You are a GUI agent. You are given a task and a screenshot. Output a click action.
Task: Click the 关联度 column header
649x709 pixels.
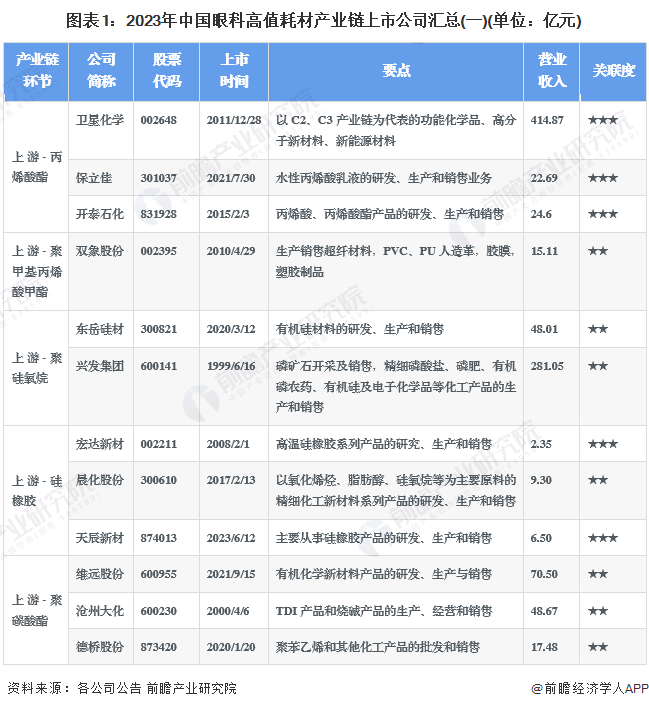614,71
